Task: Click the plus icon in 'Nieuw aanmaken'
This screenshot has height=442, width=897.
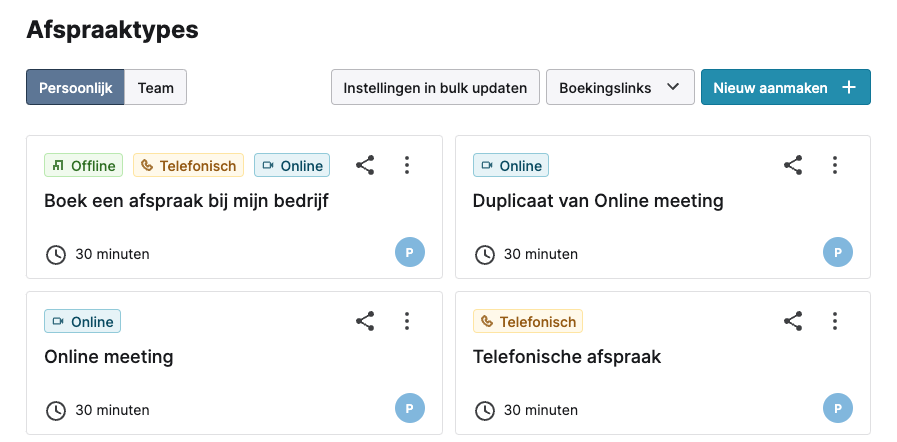Action: pos(850,87)
